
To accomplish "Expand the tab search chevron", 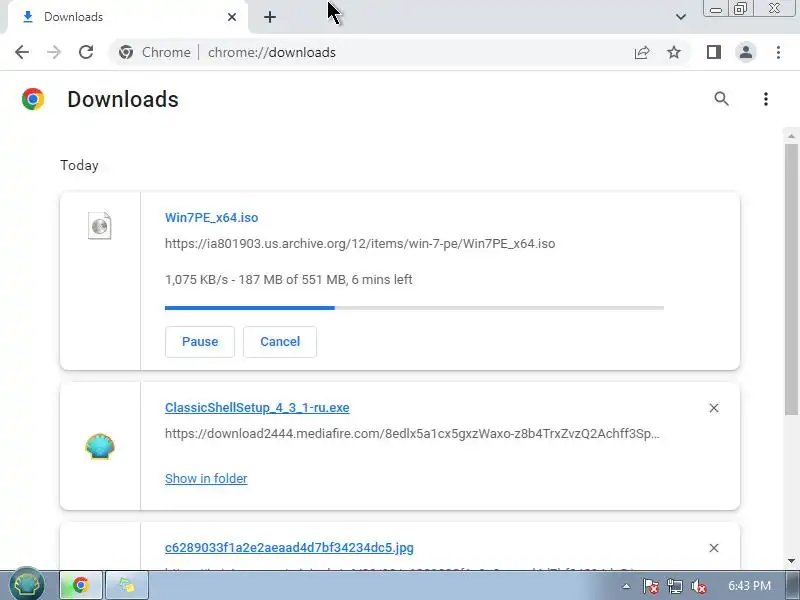I will [x=681, y=17].
